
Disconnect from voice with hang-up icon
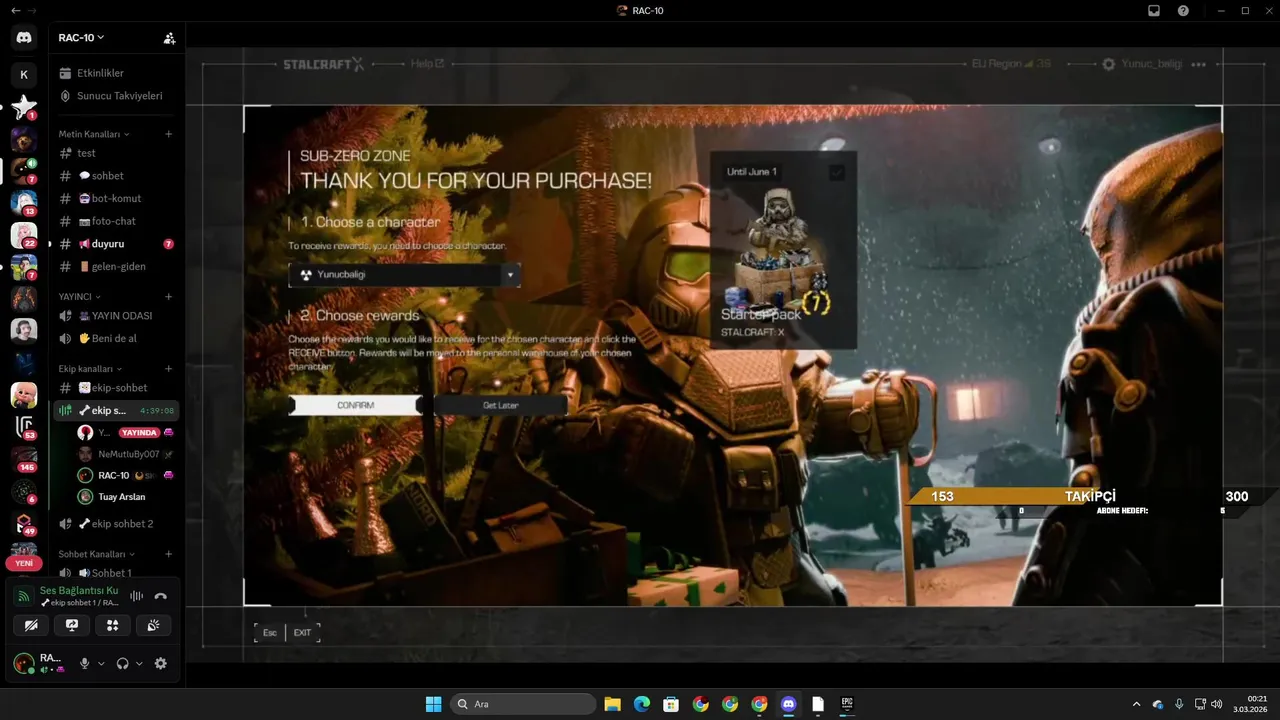pyautogui.click(x=160, y=596)
